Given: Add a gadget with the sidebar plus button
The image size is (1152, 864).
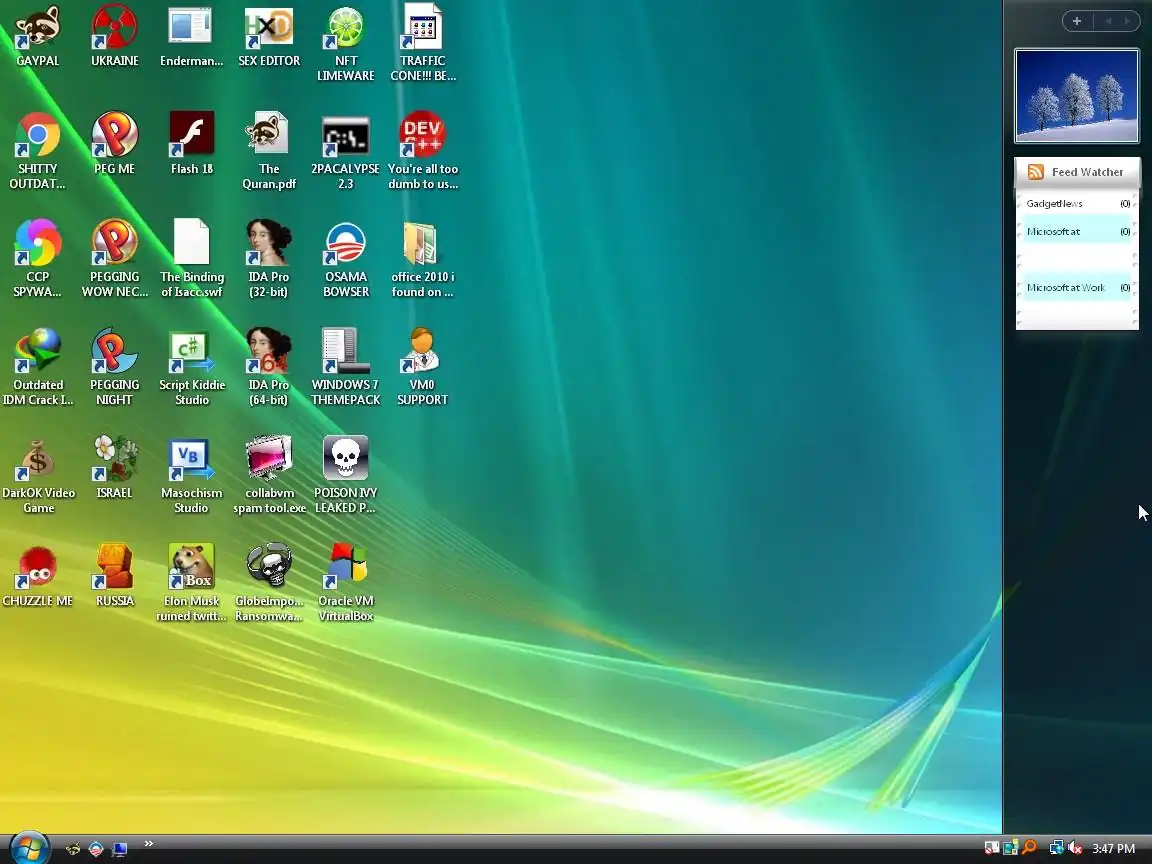Looking at the screenshot, I should [1077, 21].
